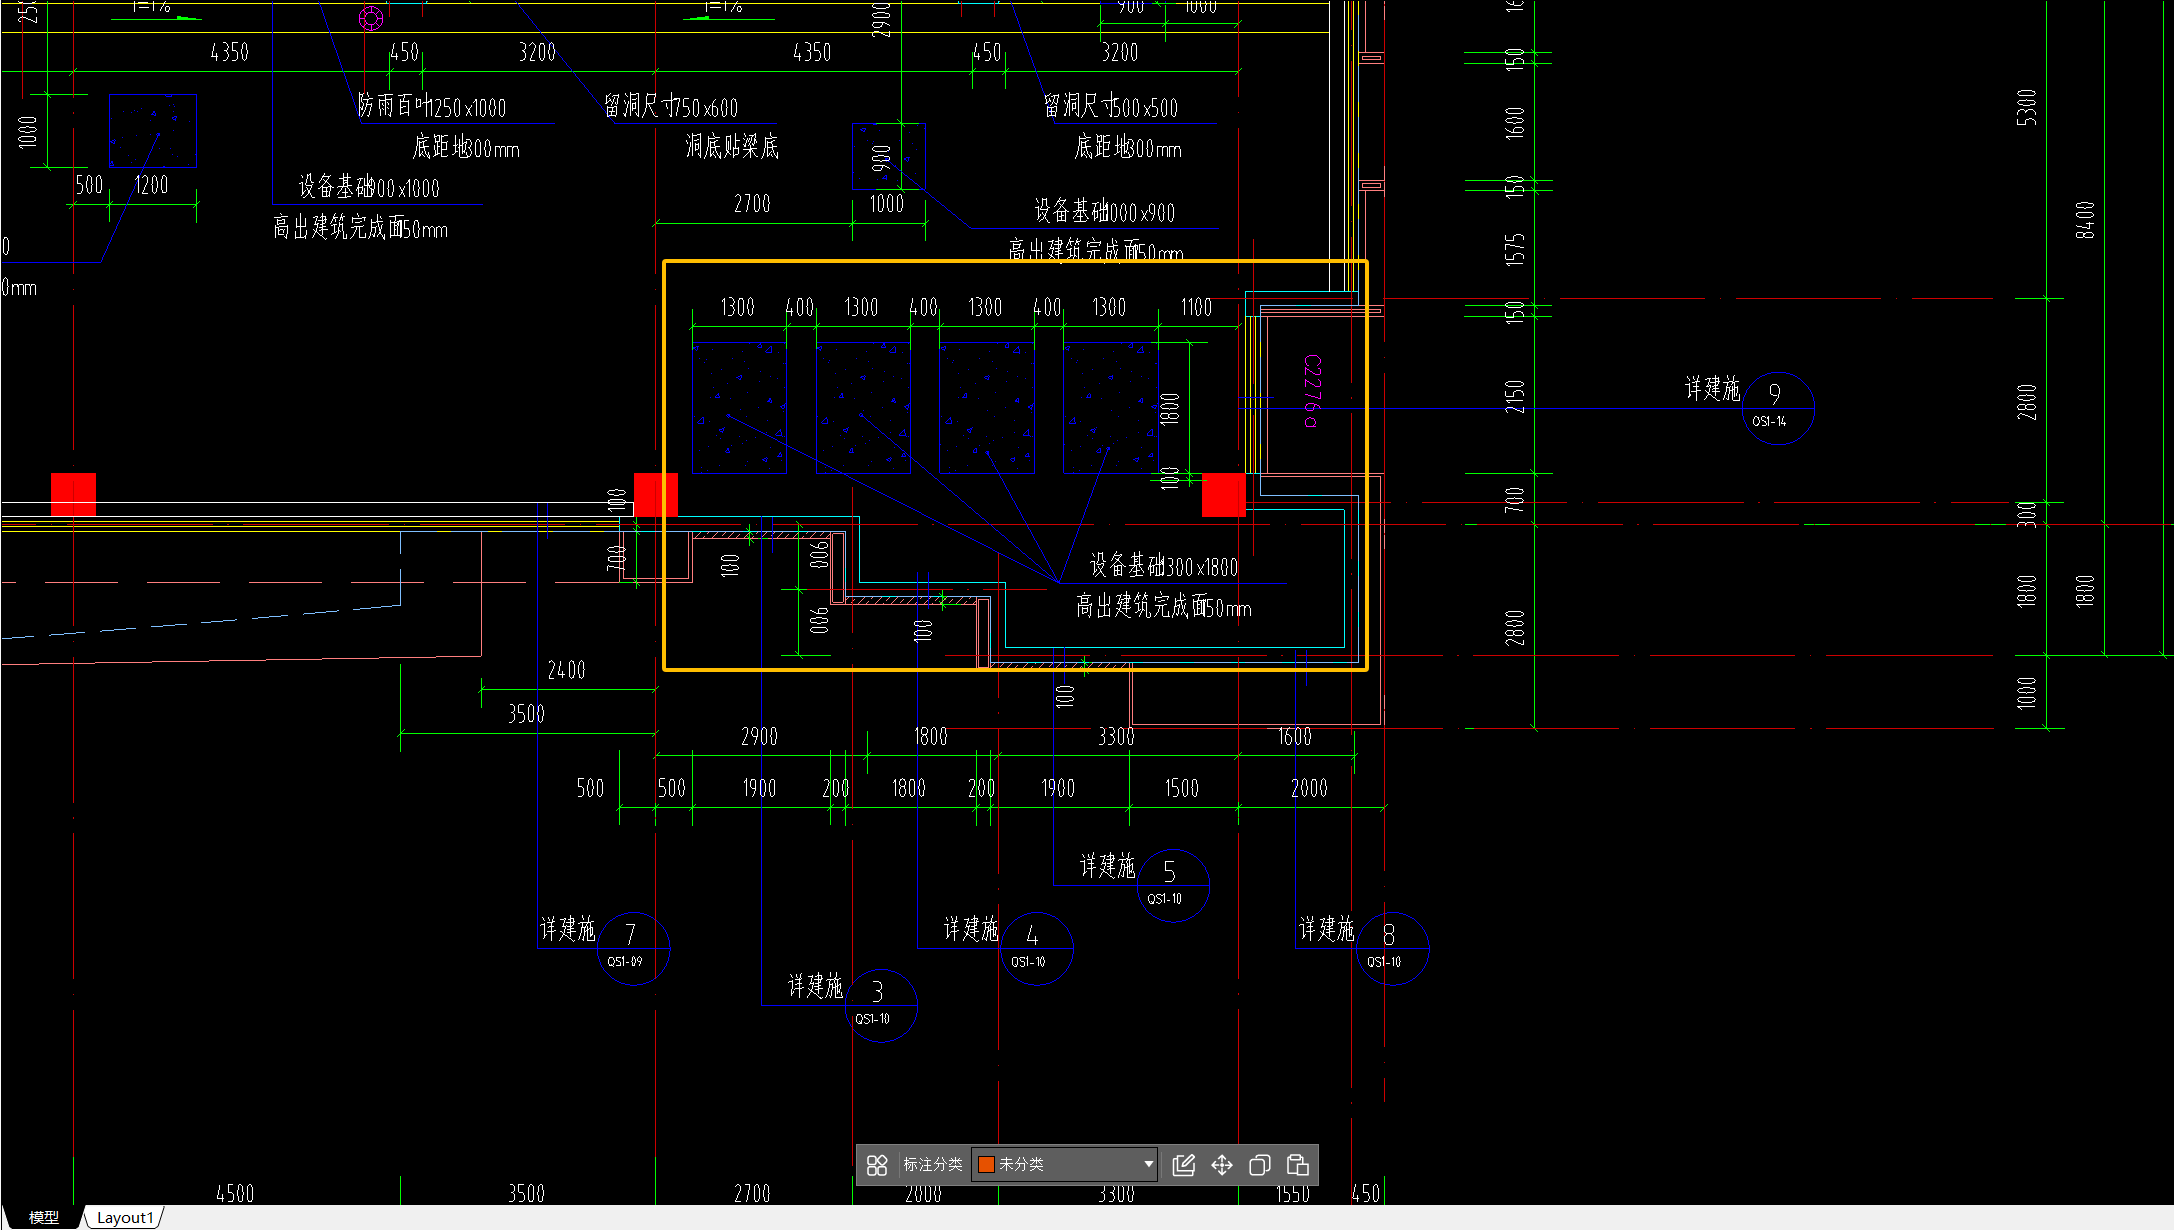Click the 标注分类 label
Viewport: 2174px width, 1230px height.
click(932, 1164)
